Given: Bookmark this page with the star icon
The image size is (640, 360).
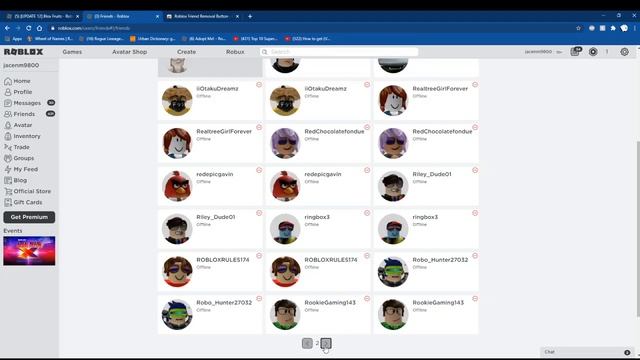Looking at the screenshot, I should 578,28.
